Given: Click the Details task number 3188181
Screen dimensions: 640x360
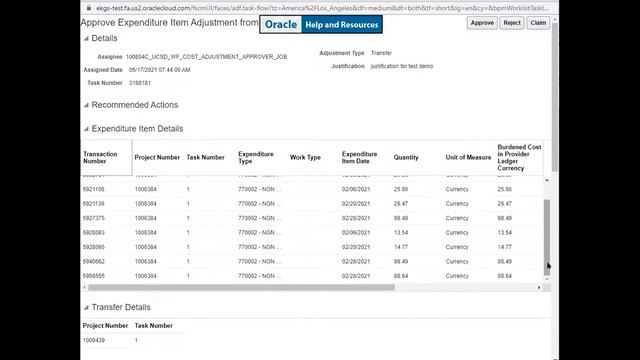Looking at the screenshot, I should pos(140,83).
